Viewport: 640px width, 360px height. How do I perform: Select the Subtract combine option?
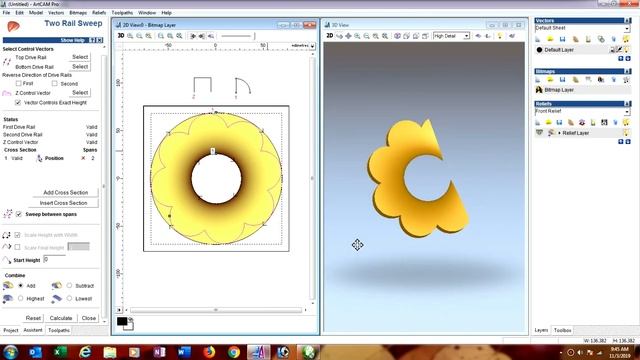pyautogui.click(x=69, y=286)
